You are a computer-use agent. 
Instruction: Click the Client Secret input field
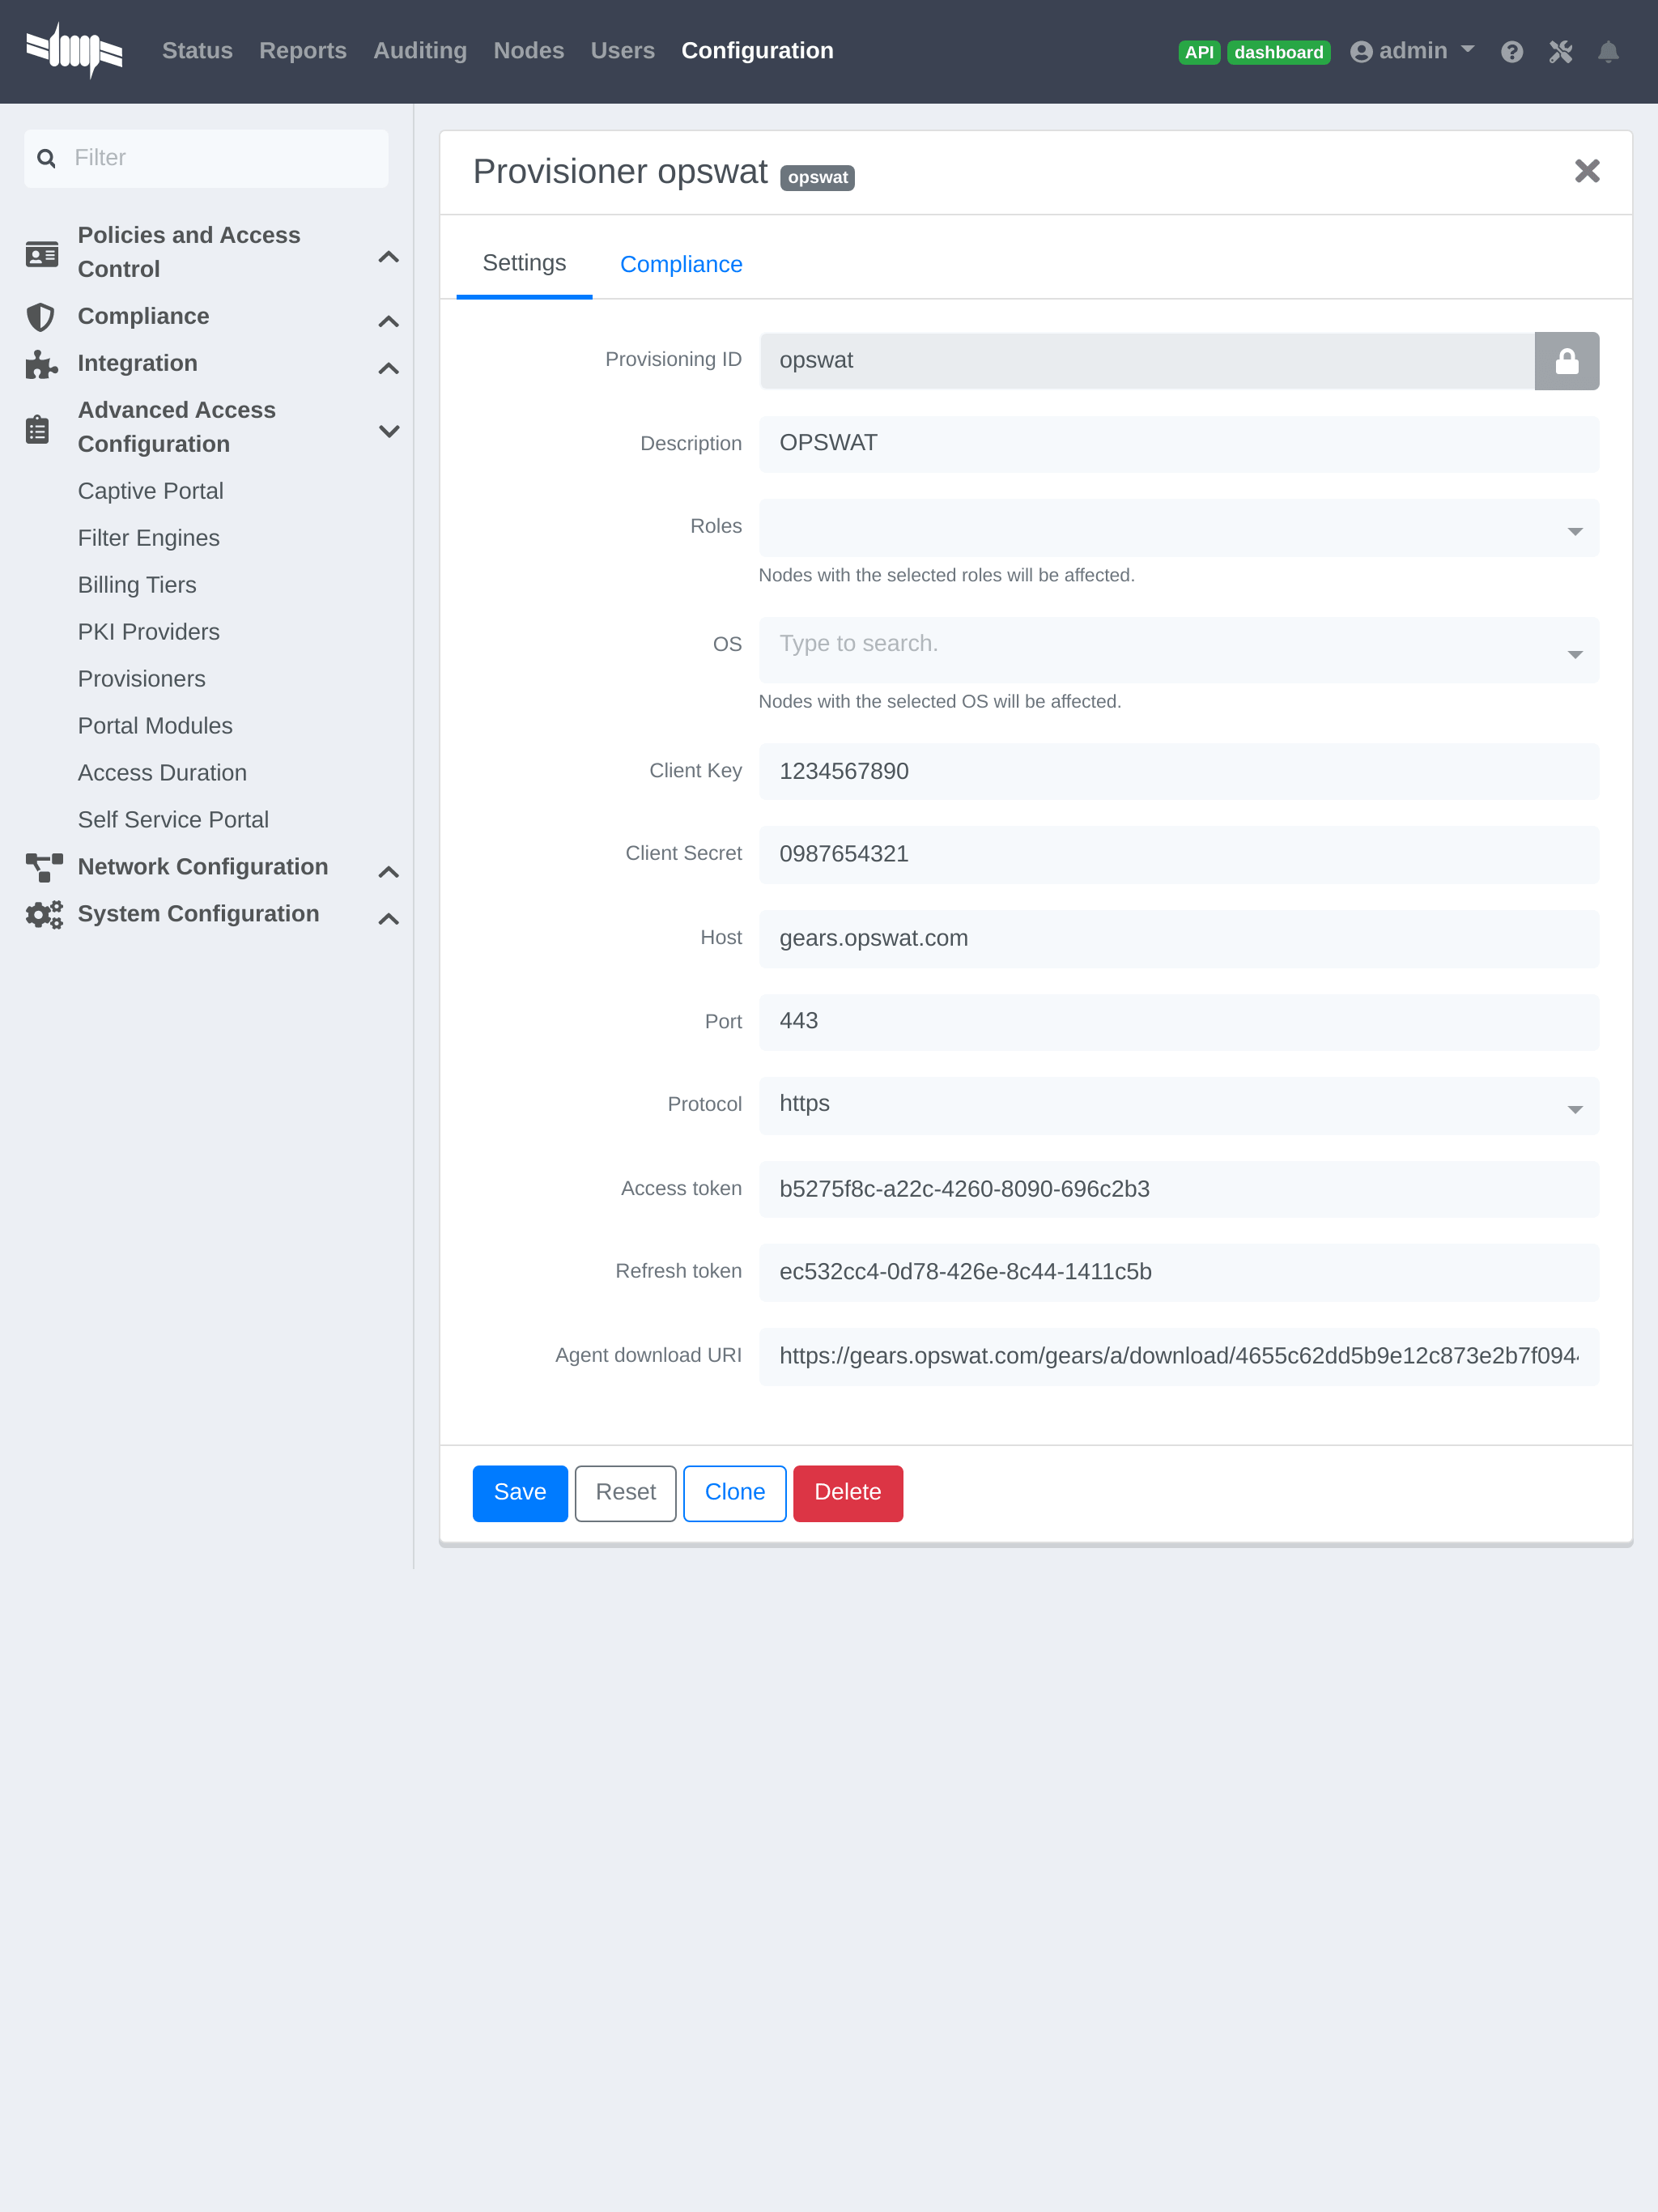[x=1178, y=855]
